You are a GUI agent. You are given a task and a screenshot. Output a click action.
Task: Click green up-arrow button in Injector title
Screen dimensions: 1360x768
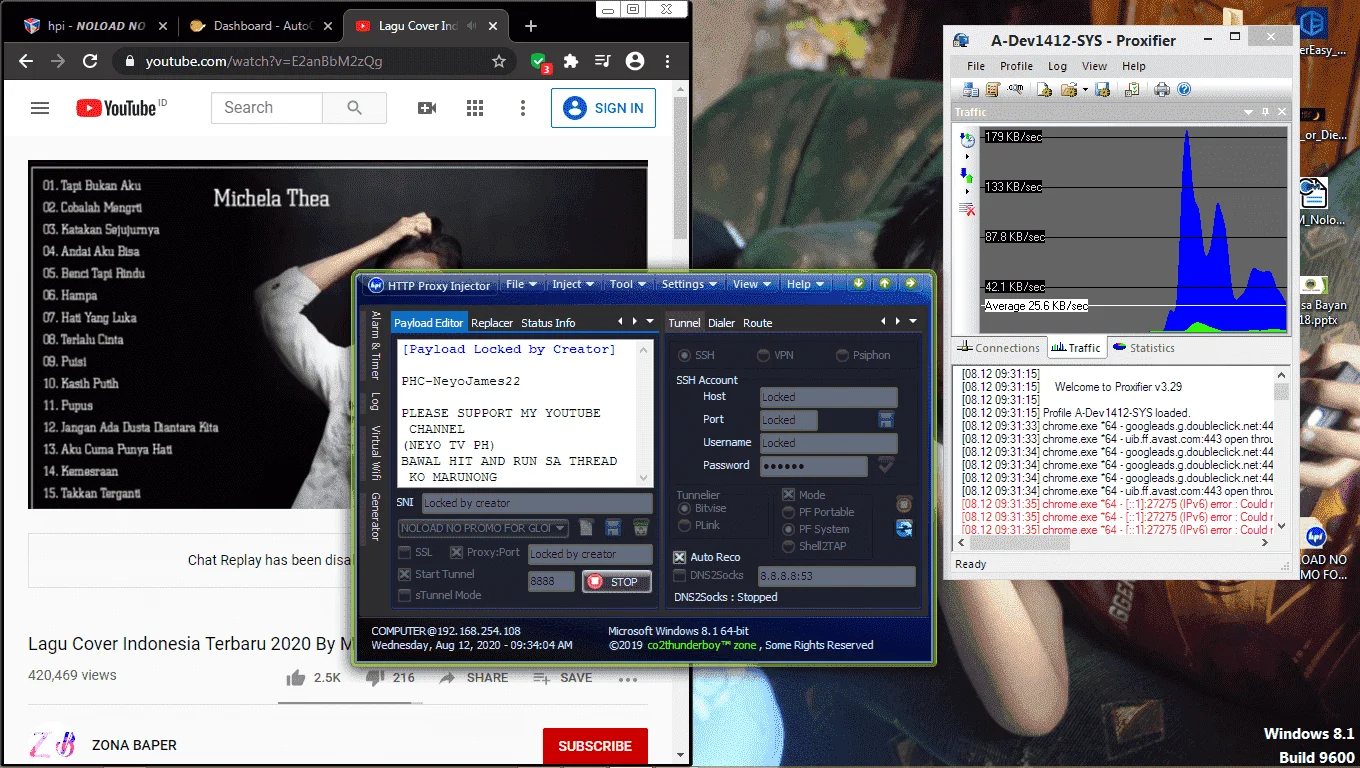point(884,284)
